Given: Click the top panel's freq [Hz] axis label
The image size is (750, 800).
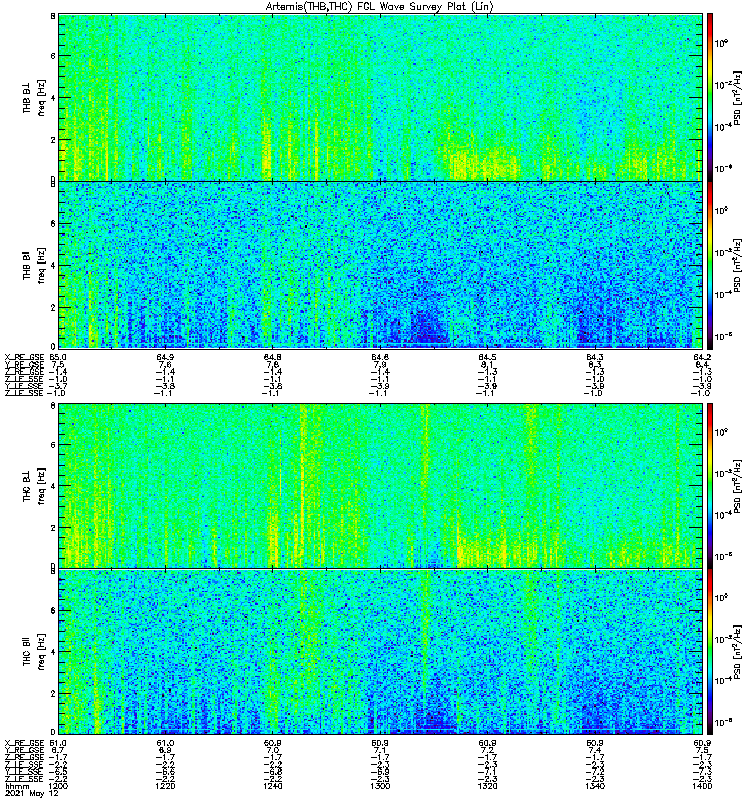Looking at the screenshot, I should [41, 97].
